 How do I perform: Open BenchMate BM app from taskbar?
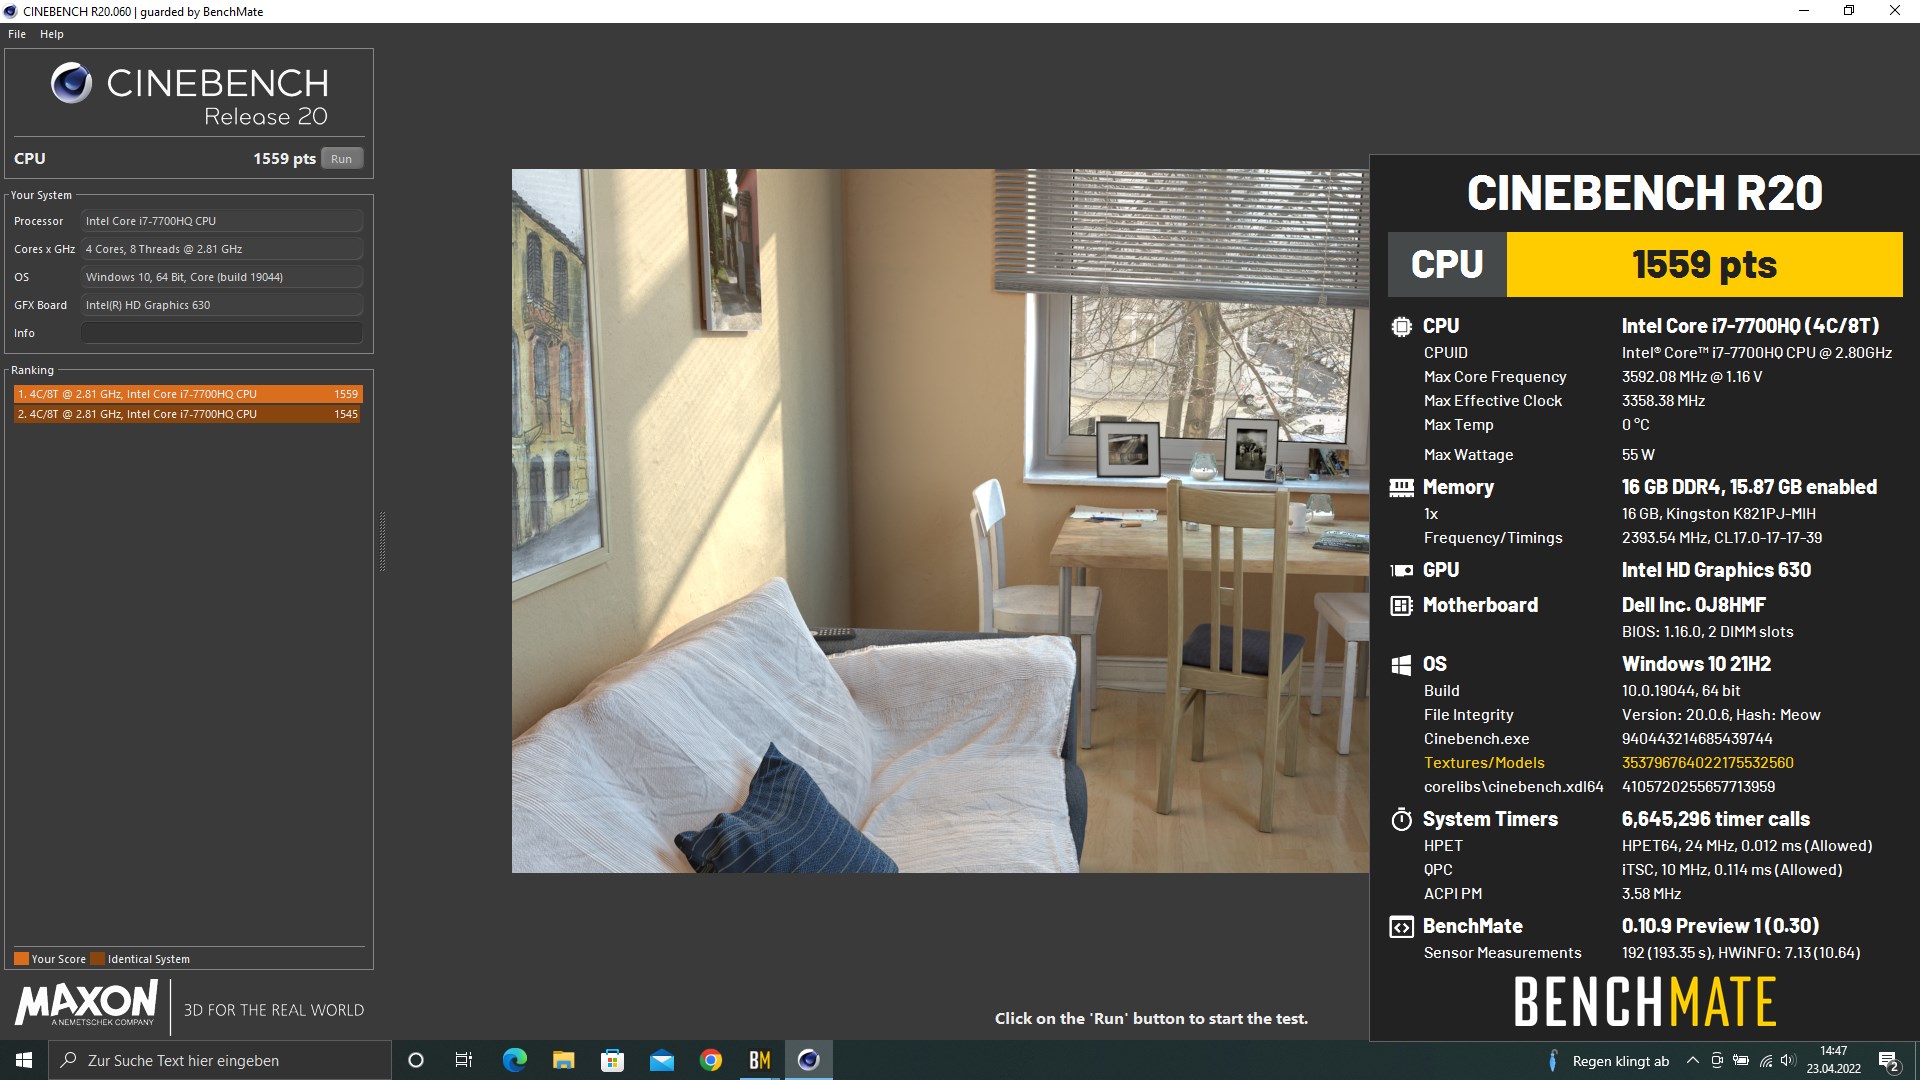(x=759, y=1060)
